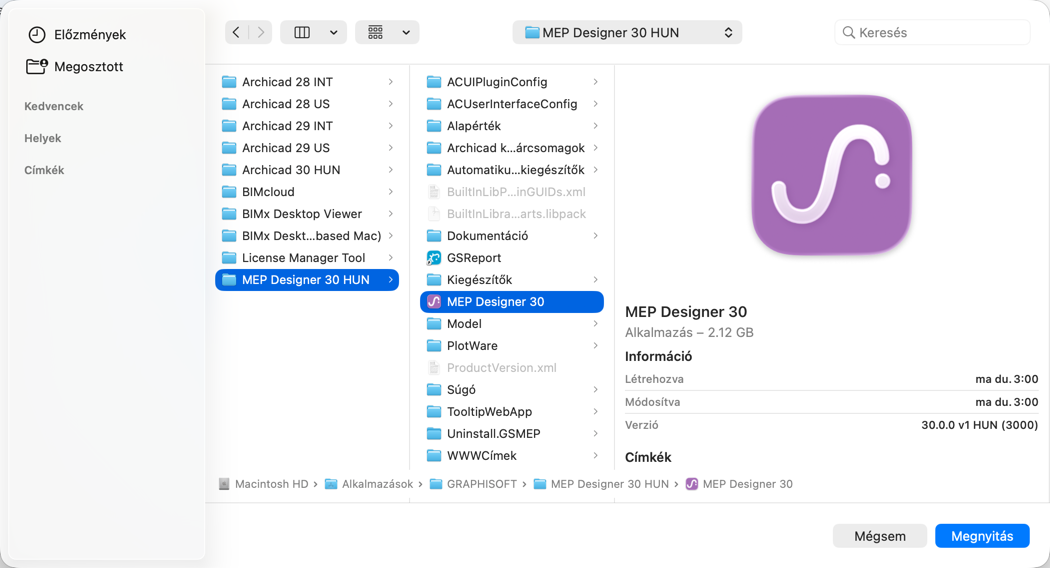This screenshot has height=568, width=1050.
Task: Click the Mégsem cancel button
Action: (880, 536)
